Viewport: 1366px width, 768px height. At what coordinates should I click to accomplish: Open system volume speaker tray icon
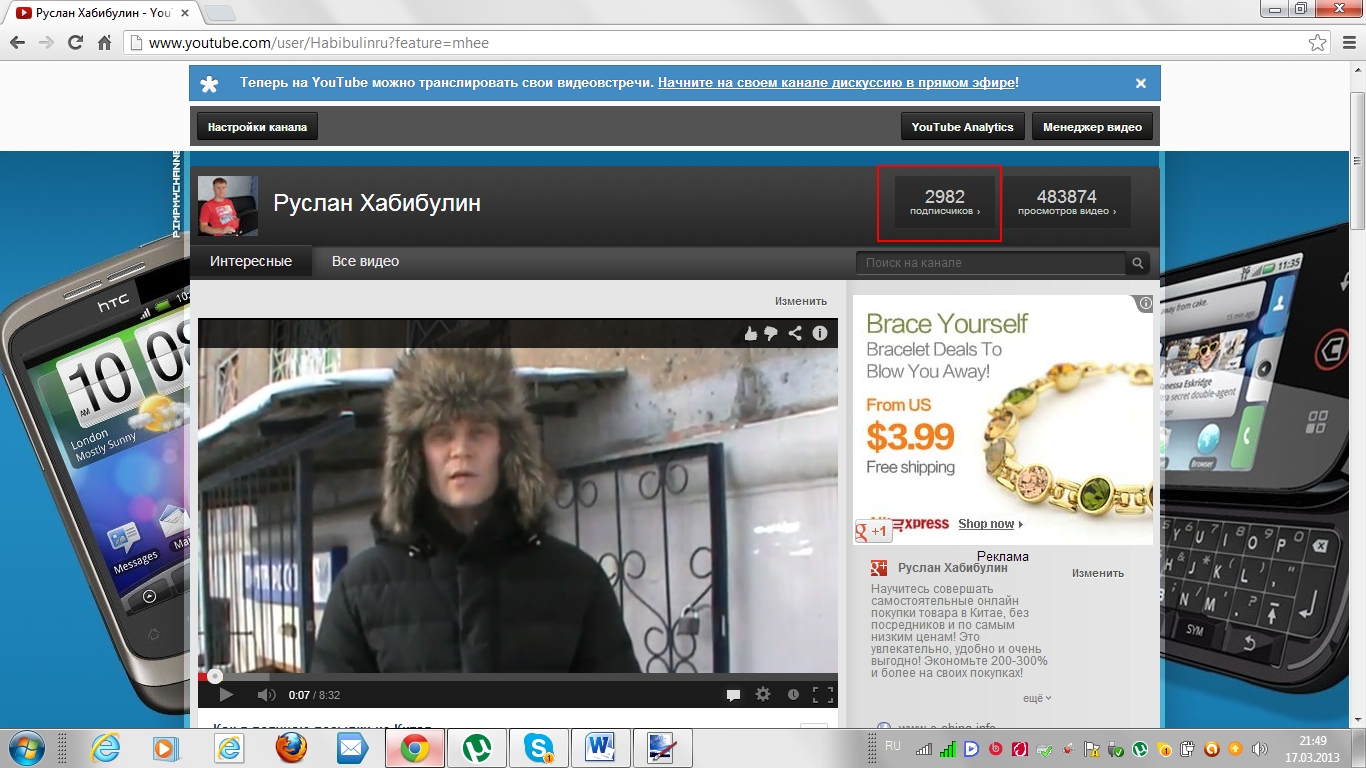(x=1260, y=748)
